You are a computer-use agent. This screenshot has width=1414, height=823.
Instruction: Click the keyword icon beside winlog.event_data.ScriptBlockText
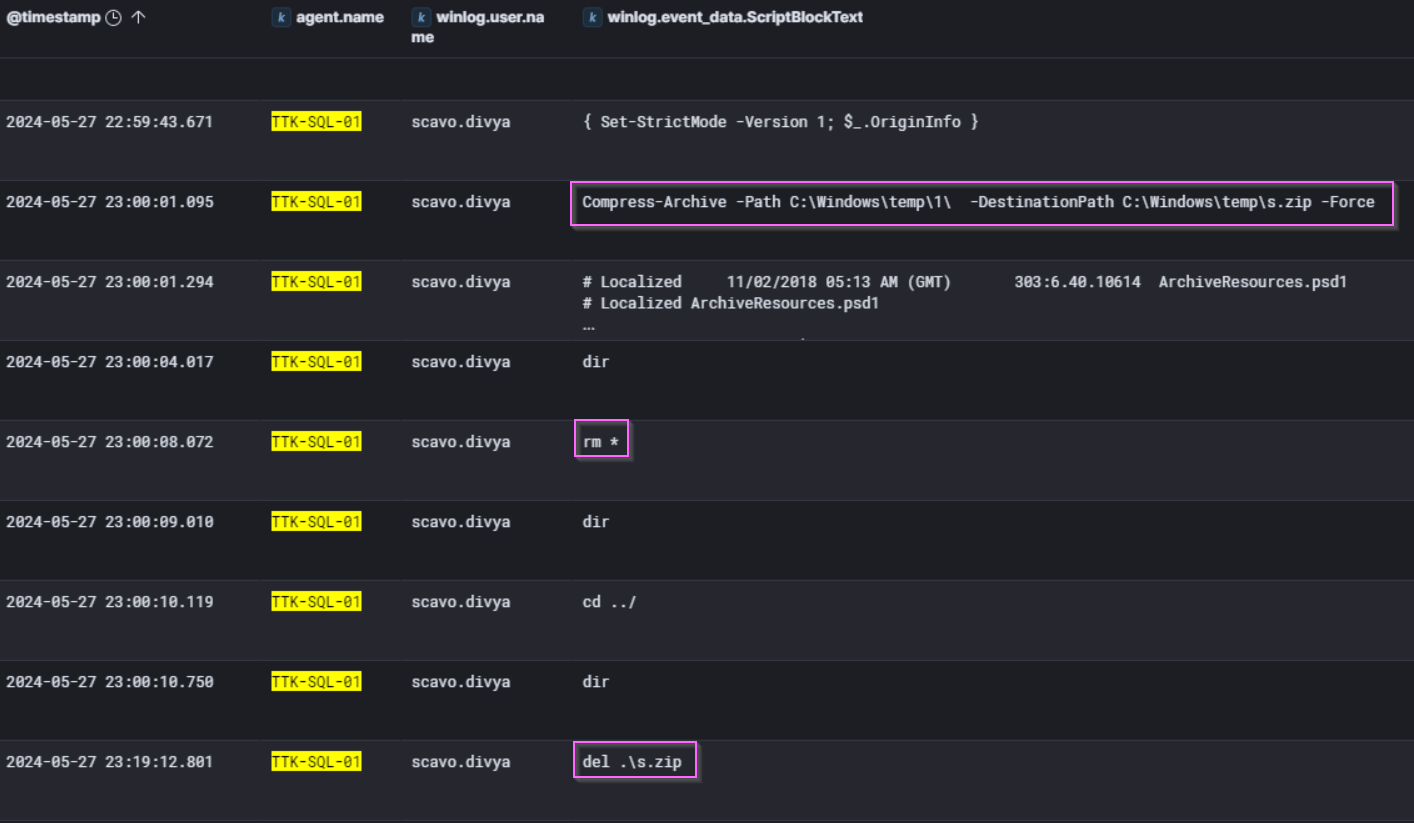click(x=591, y=18)
